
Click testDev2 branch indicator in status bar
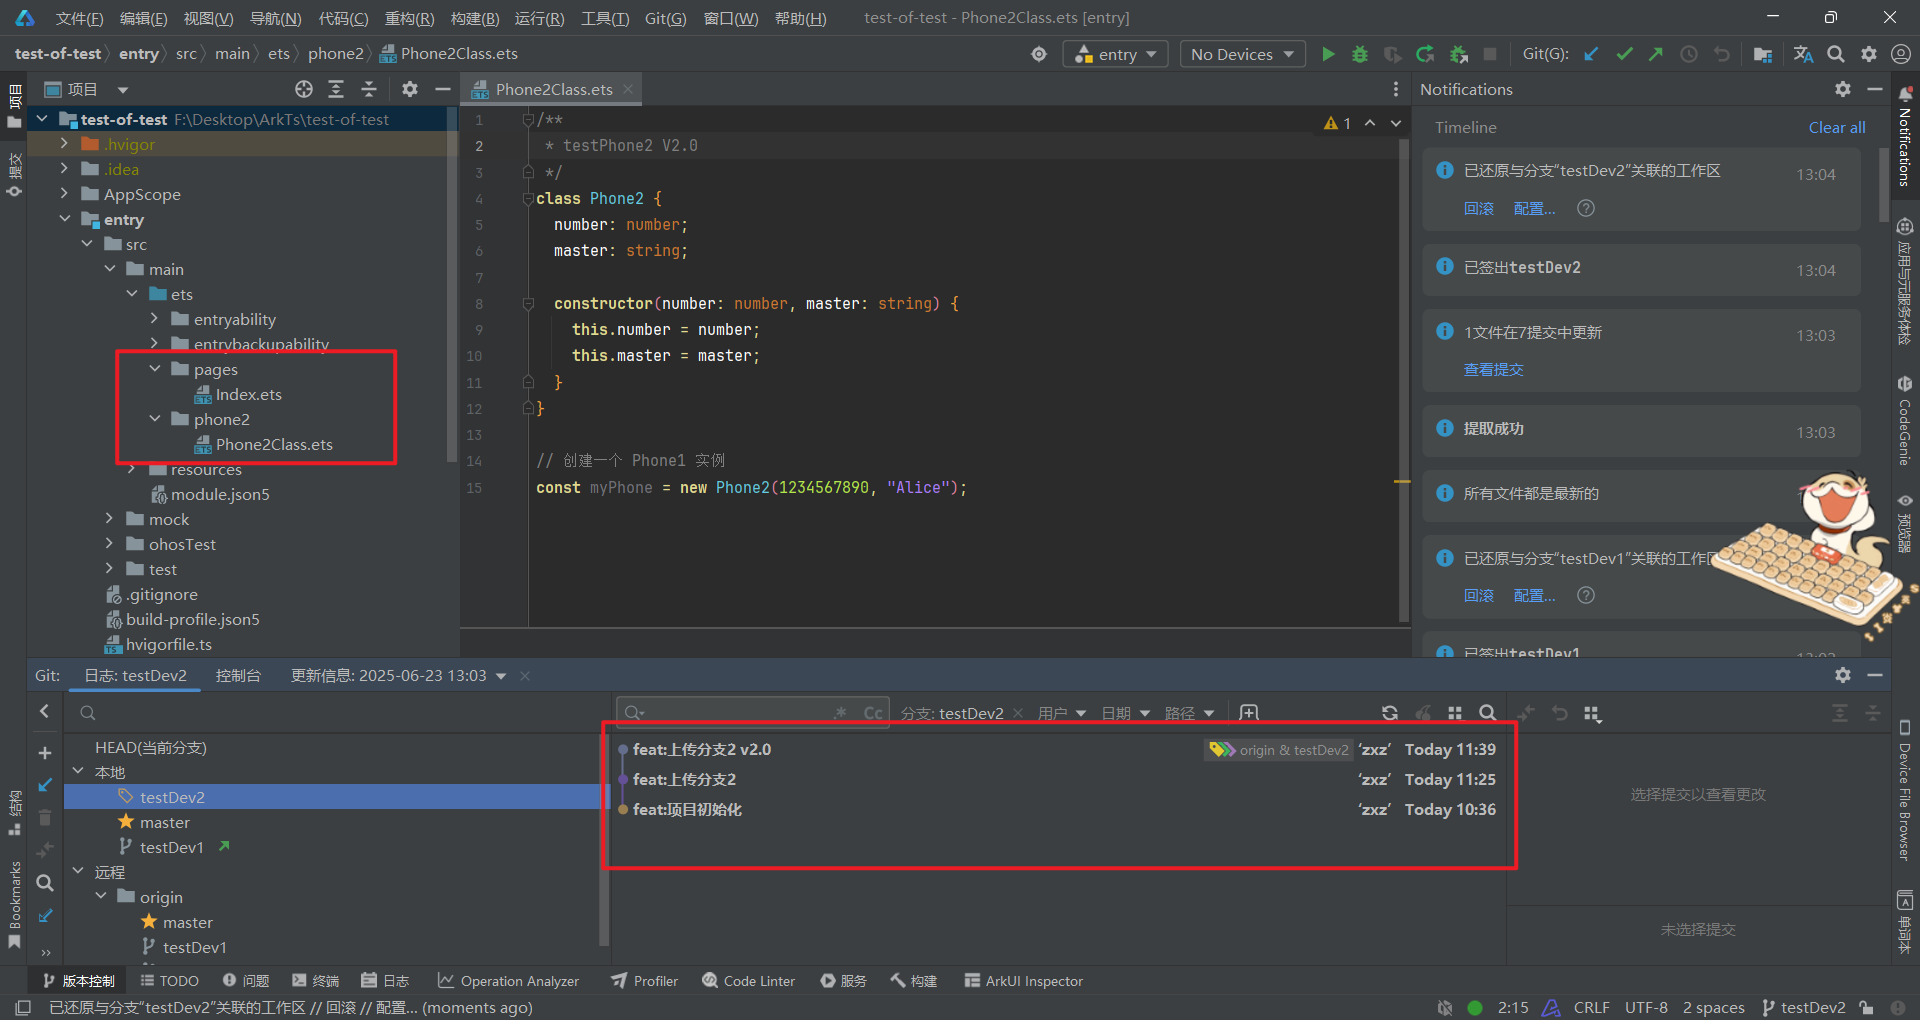pos(1804,1007)
